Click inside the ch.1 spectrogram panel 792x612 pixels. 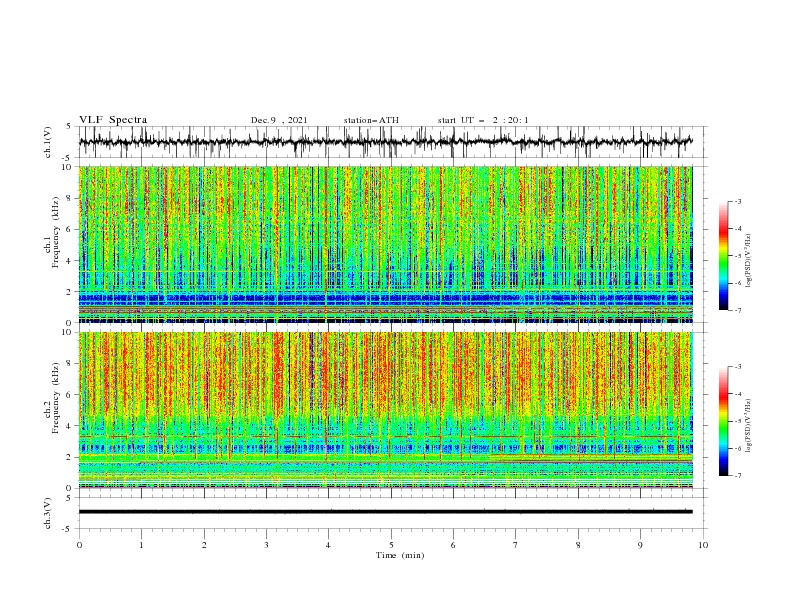coord(385,244)
